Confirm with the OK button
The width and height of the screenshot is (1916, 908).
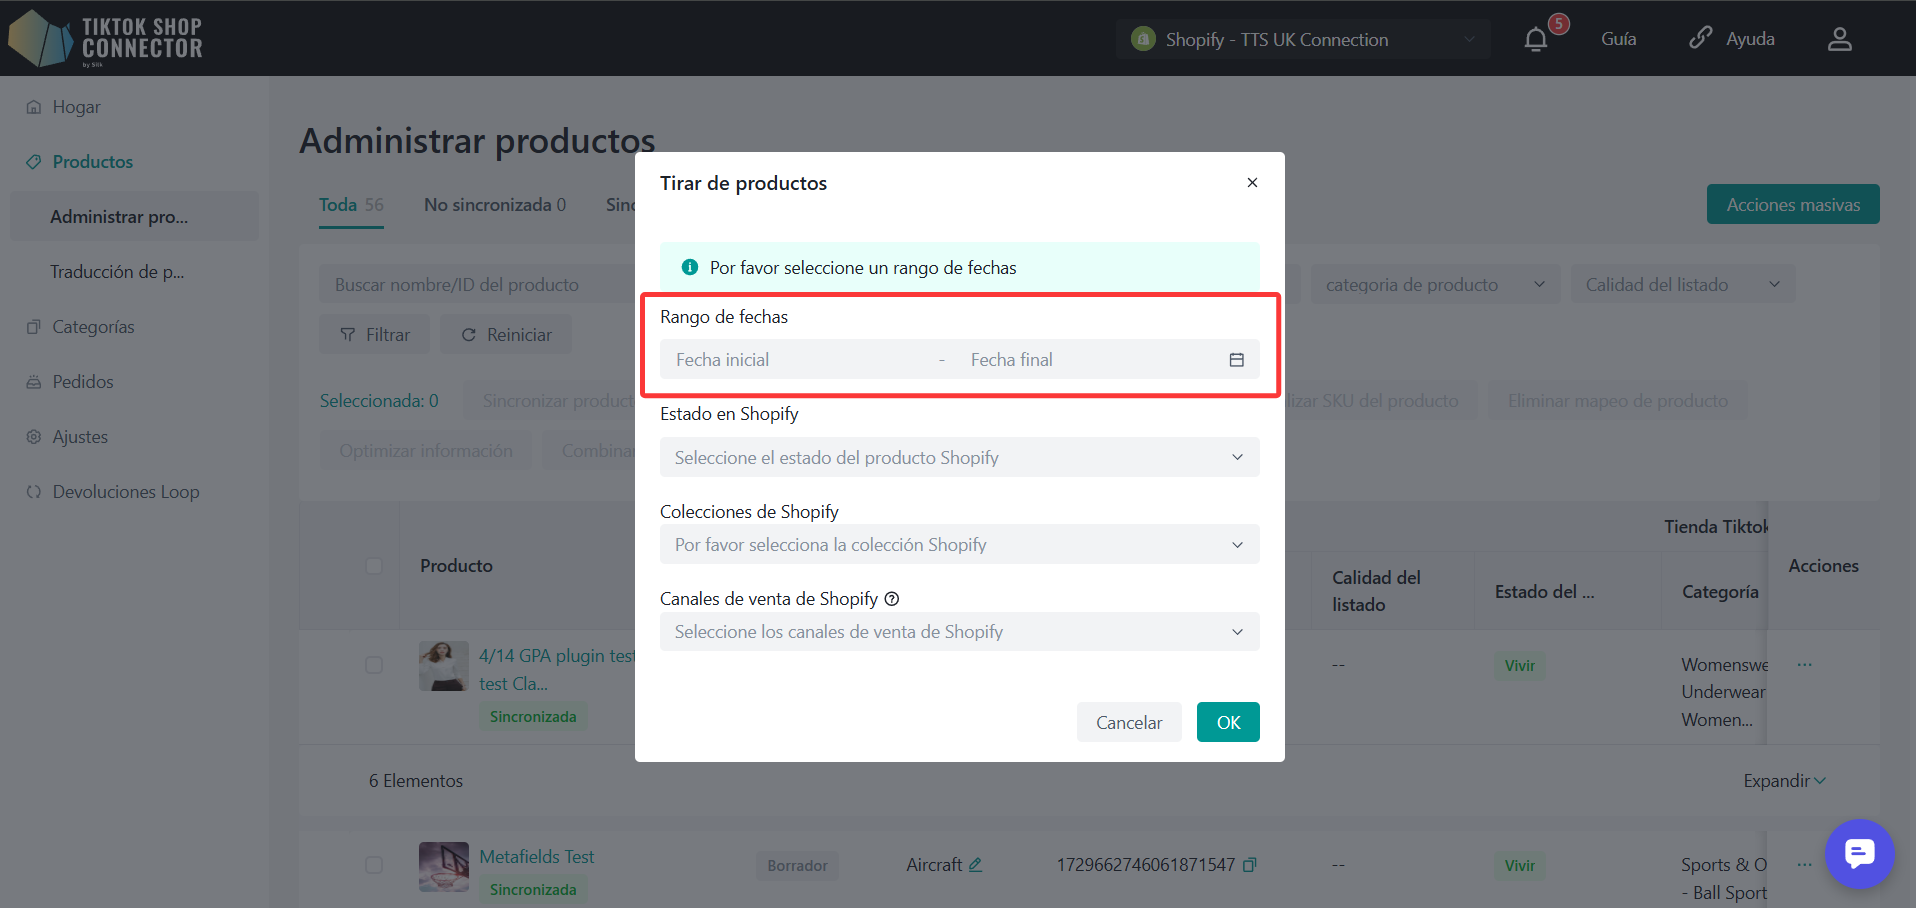tap(1227, 722)
